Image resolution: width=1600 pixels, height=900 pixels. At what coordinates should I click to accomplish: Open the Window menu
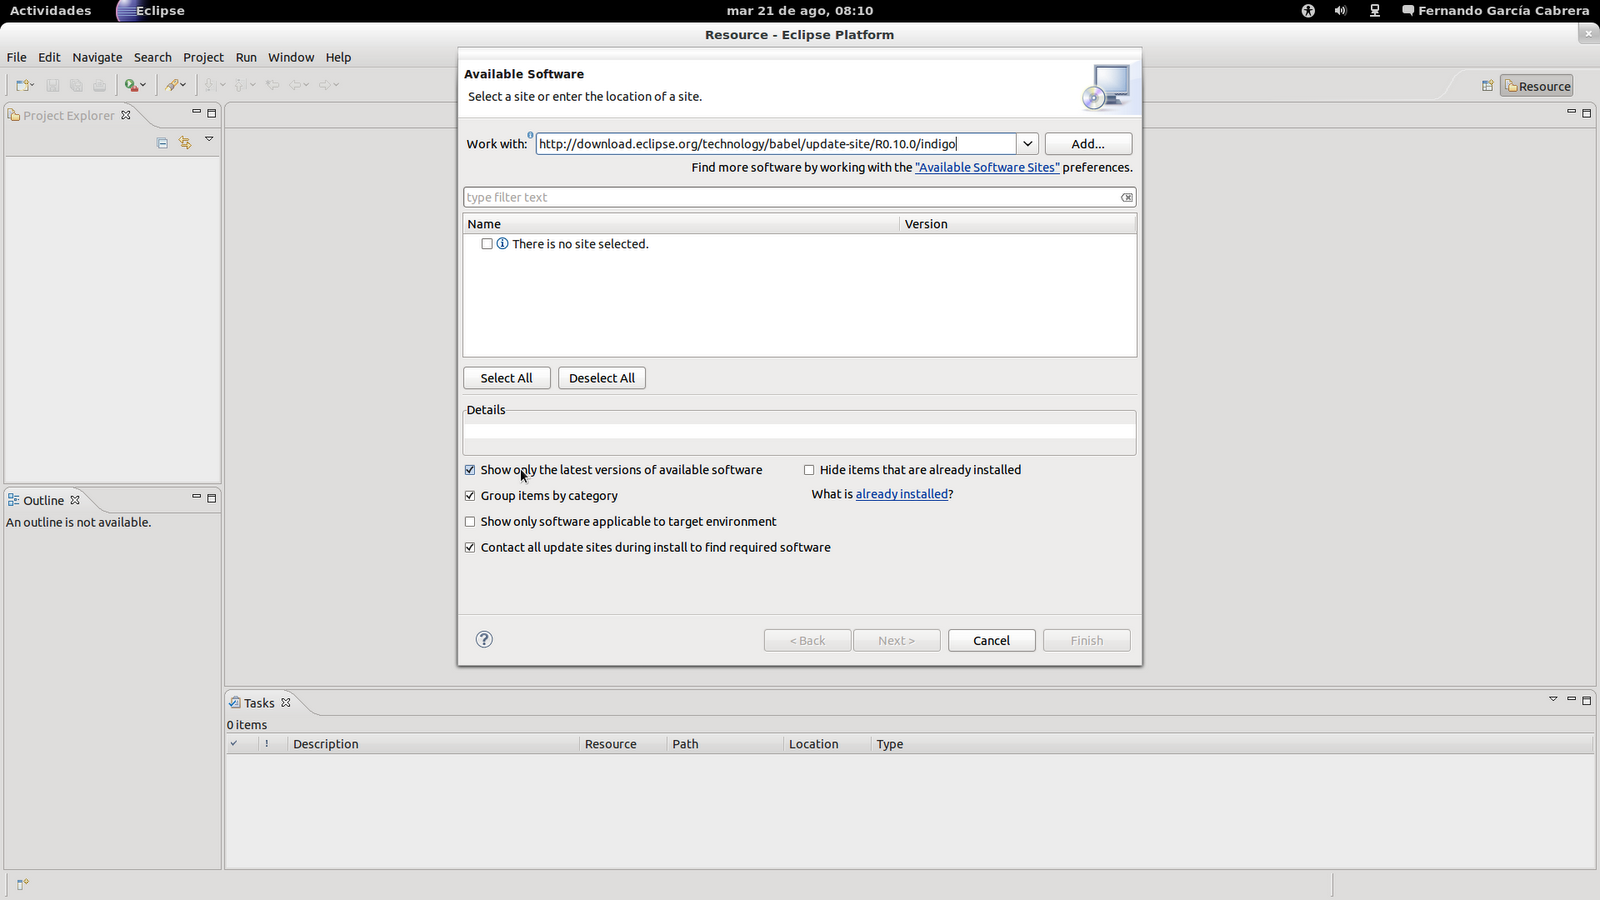[291, 57]
